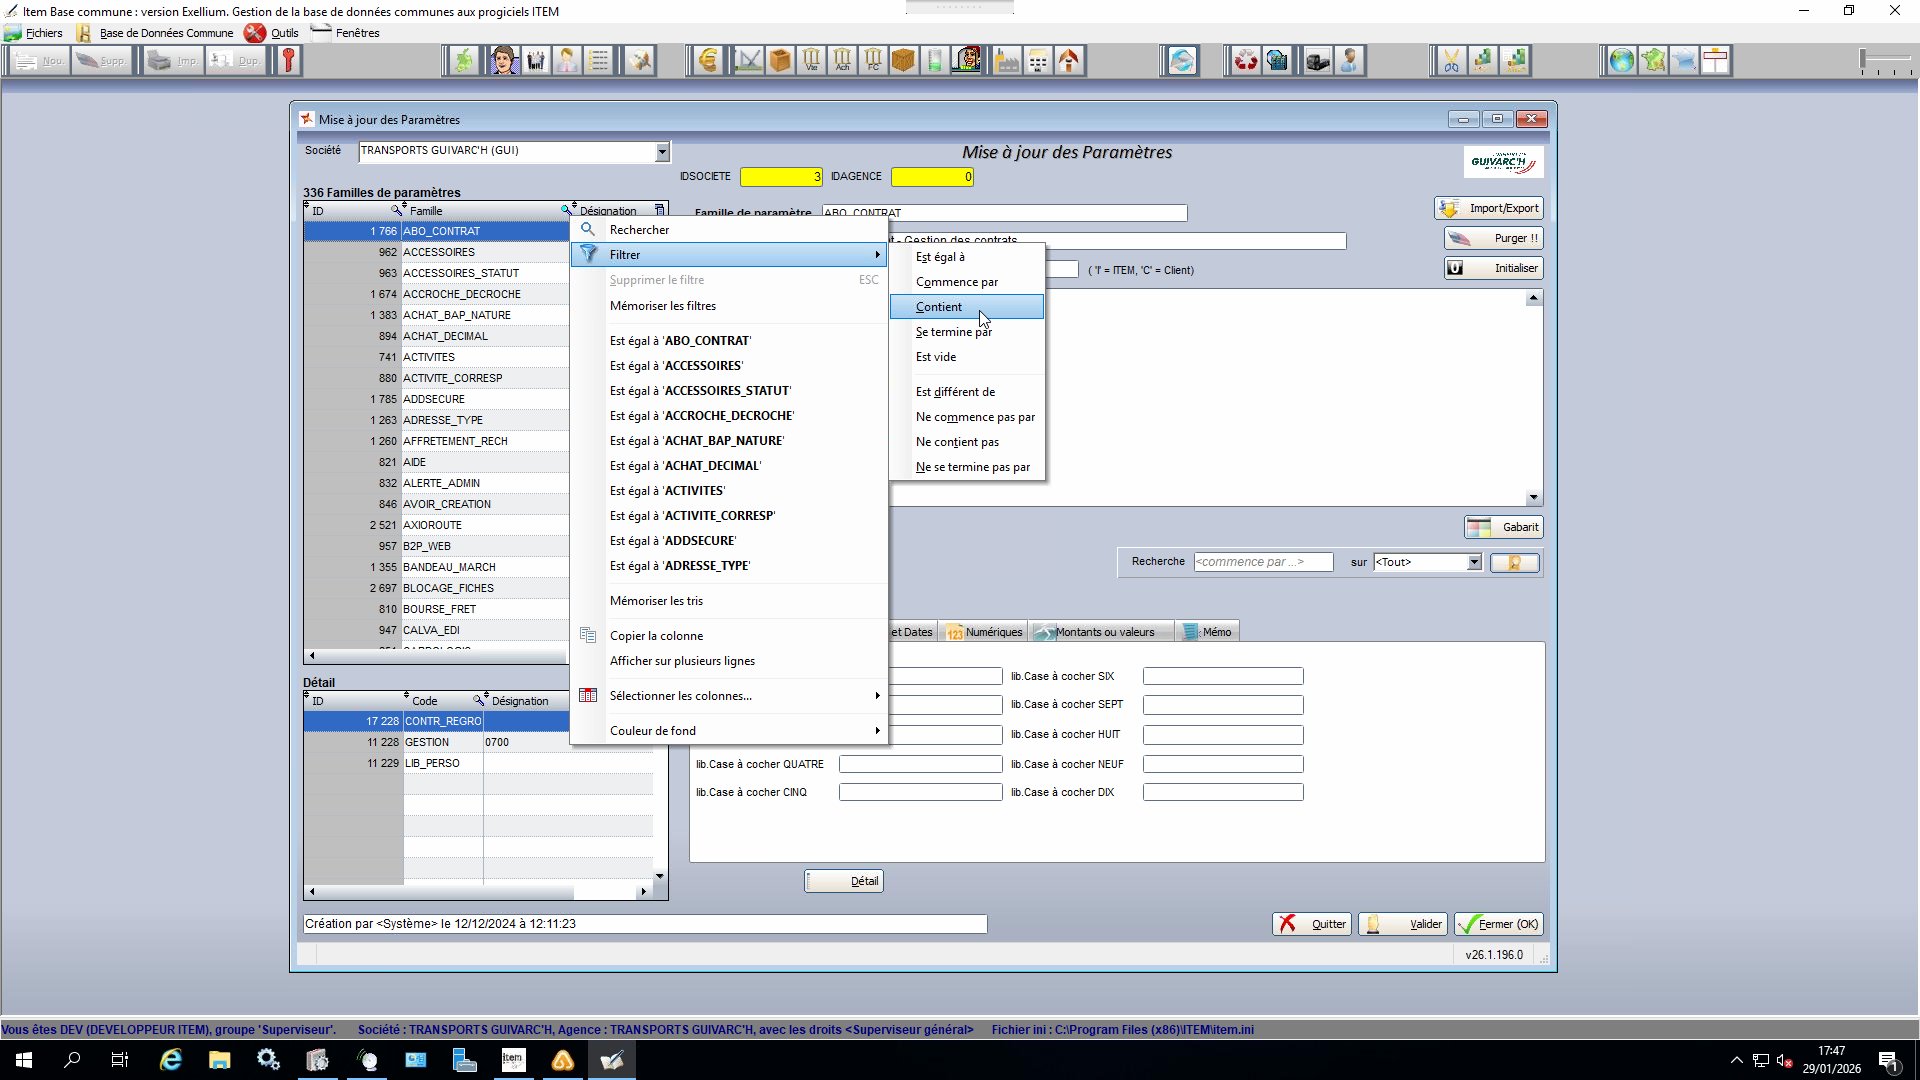
Task: Click the man's face portrait toolbar icon
Action: pos(504,61)
